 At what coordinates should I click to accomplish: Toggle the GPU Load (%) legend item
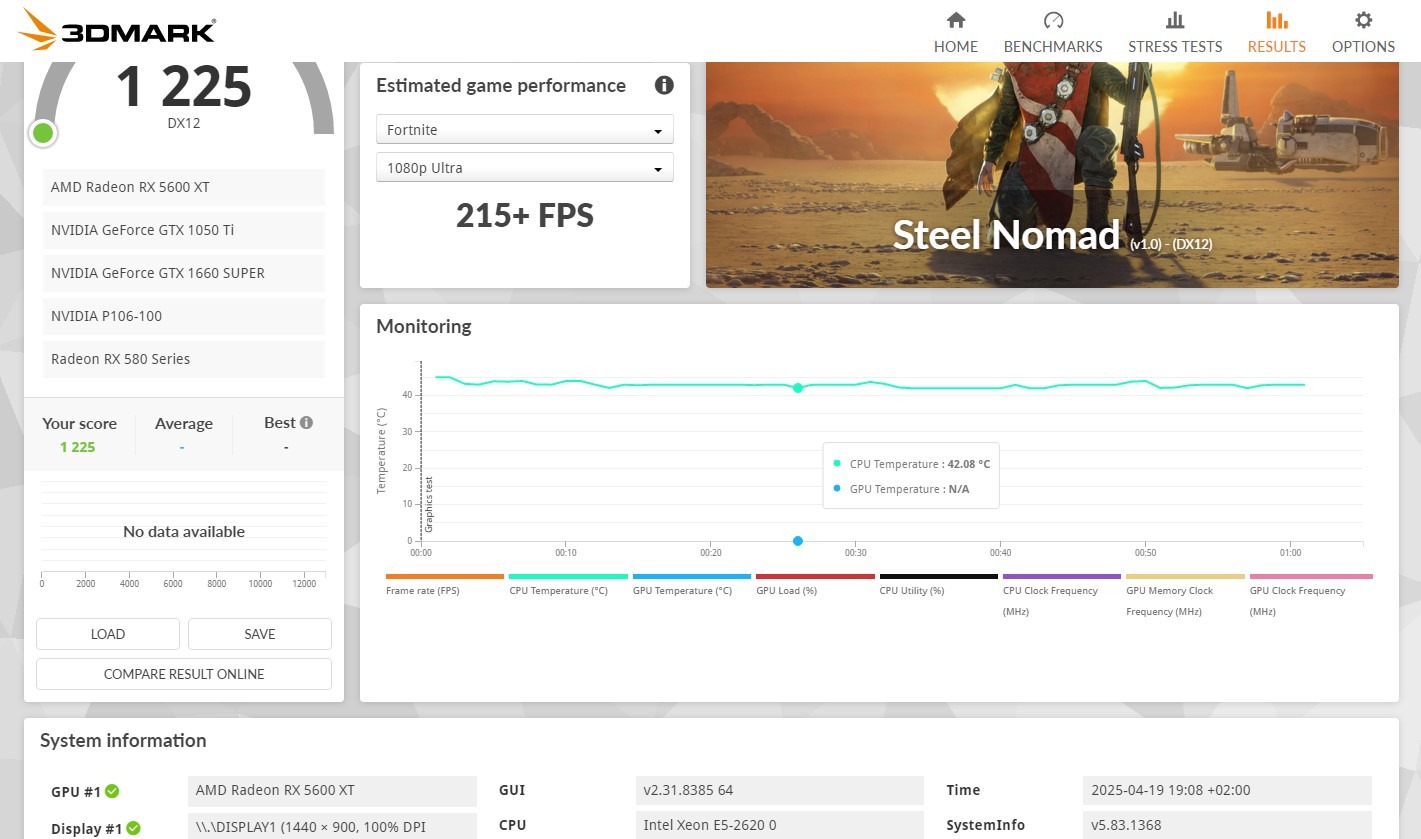(x=815, y=585)
